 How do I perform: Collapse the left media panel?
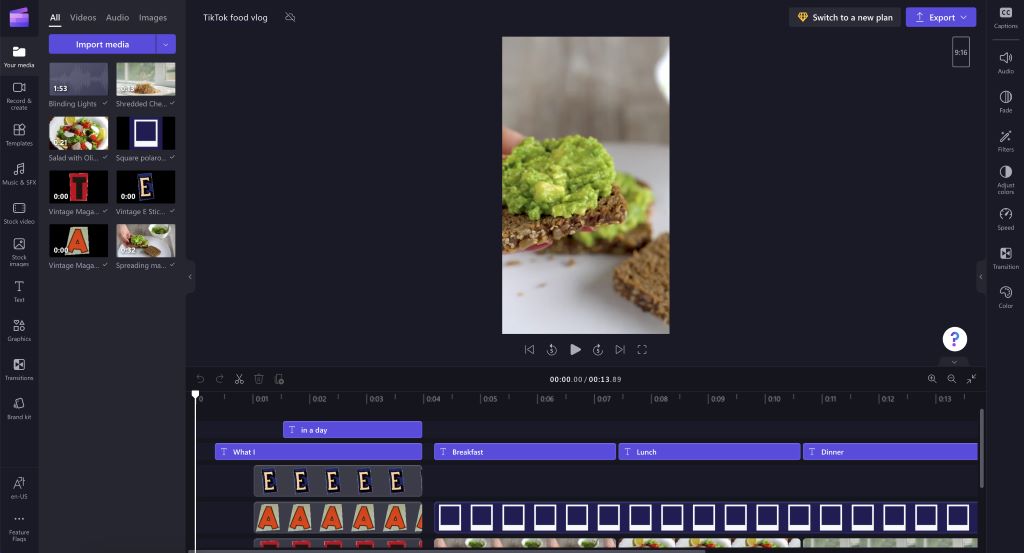pyautogui.click(x=190, y=277)
